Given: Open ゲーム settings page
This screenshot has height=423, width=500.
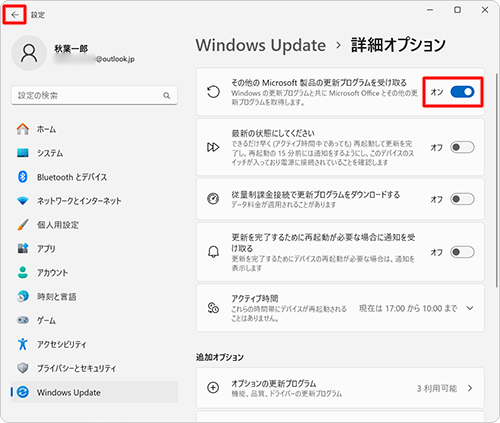Looking at the screenshot, I should (x=94, y=320).
